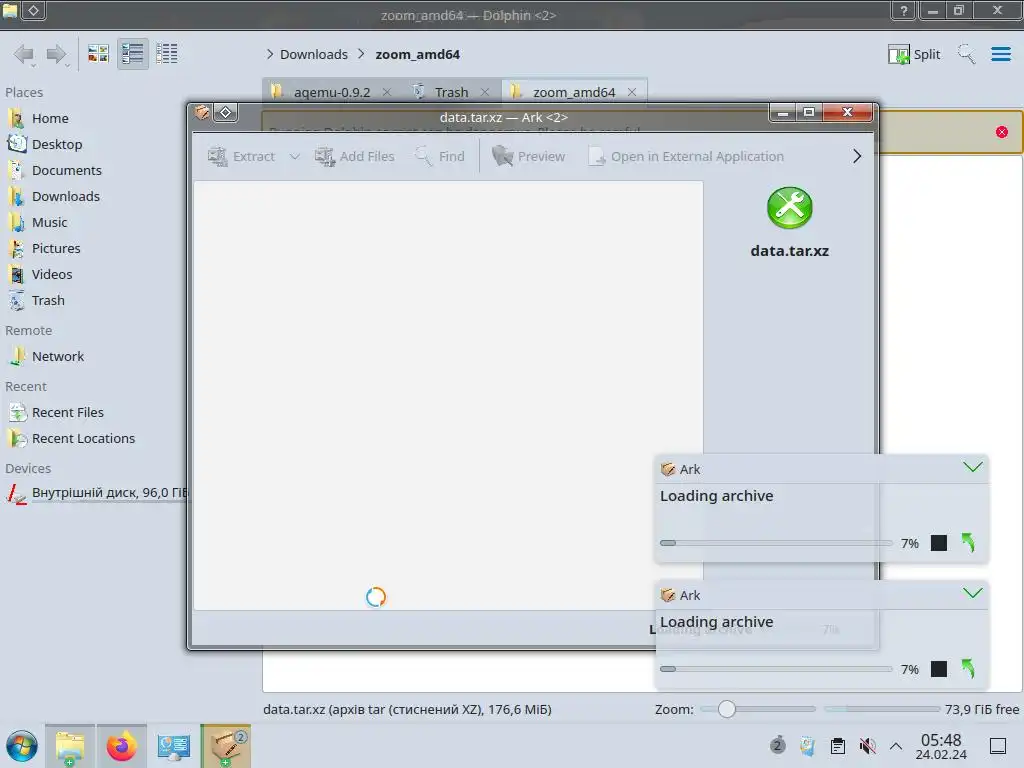Collapse the upper Ark notification
Viewport: 1024px width, 768px height.
point(972,467)
